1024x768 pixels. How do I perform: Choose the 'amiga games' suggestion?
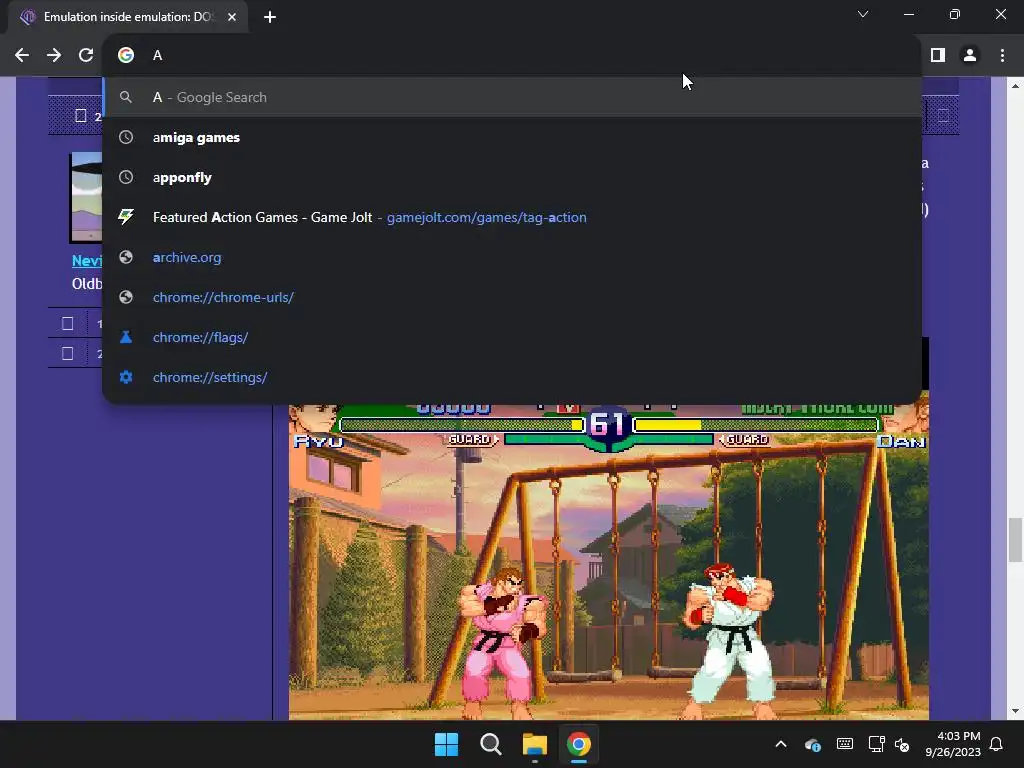tap(512, 137)
